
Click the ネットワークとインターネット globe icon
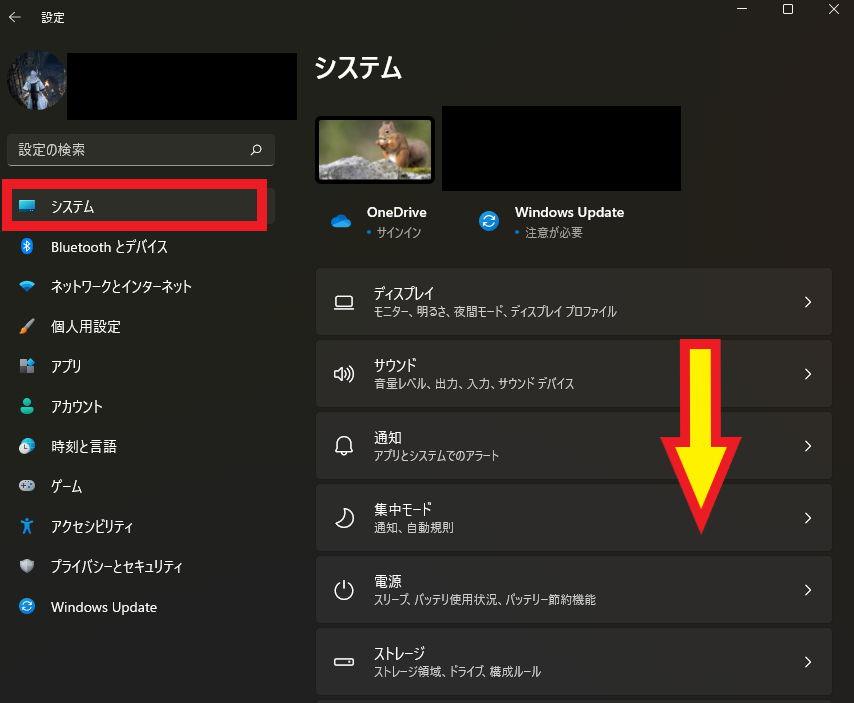[27, 287]
